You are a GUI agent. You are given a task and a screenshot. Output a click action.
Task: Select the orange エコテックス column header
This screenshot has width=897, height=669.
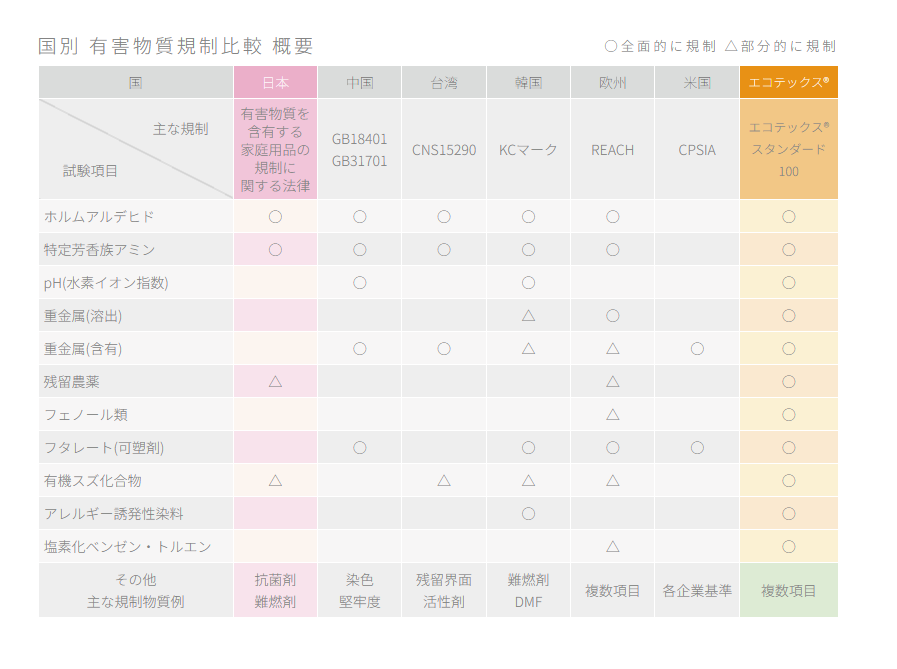tap(788, 82)
